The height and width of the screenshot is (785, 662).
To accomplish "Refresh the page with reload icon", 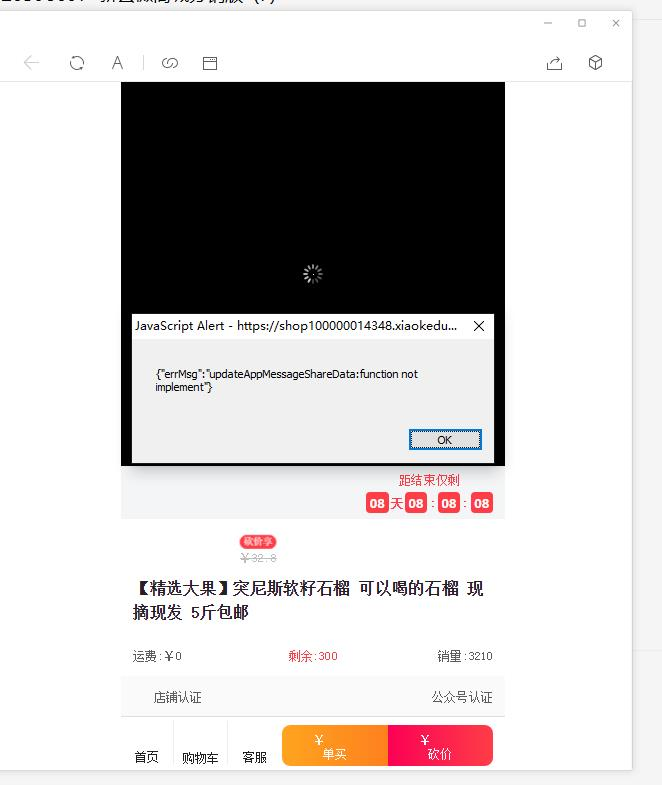I will [x=77, y=63].
